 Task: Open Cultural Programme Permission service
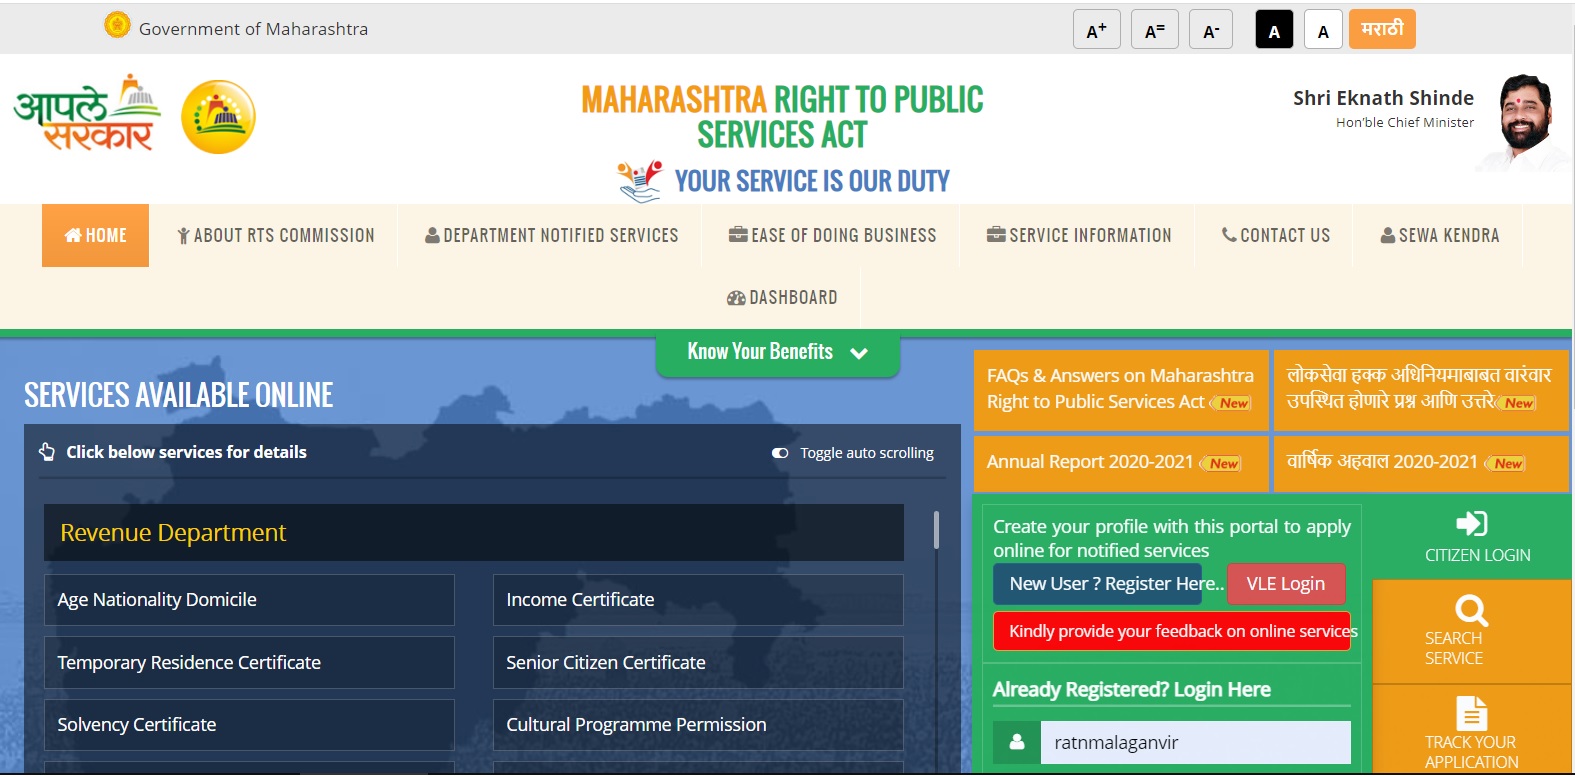pyautogui.click(x=698, y=725)
